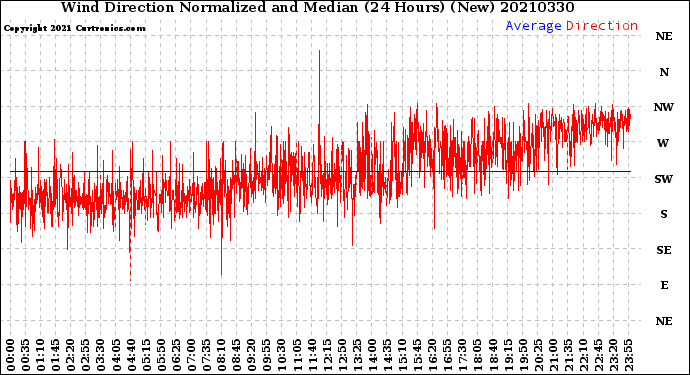690x375 pixels.
Task: Click the 05:50 time axis label
Action: tap(161, 355)
